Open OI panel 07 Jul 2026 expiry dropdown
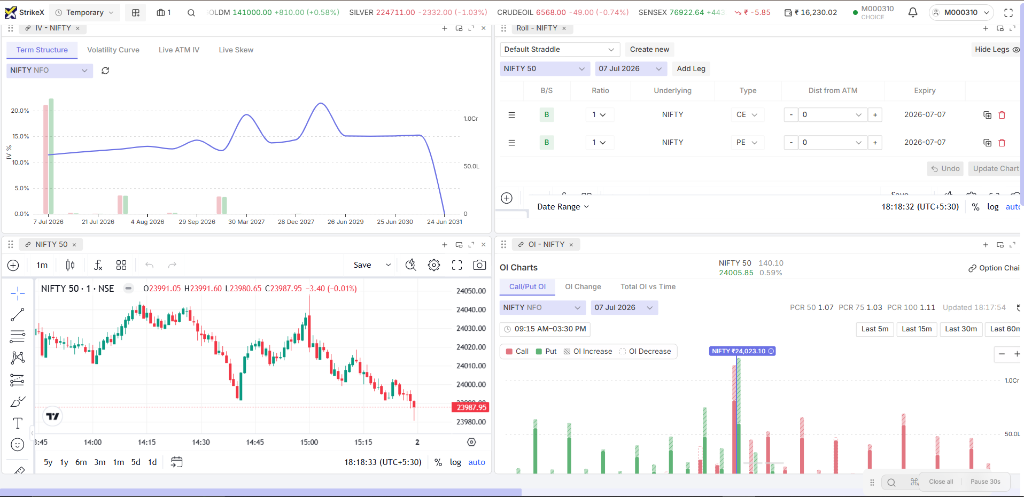Viewport: 1024px width, 497px height. [624, 308]
